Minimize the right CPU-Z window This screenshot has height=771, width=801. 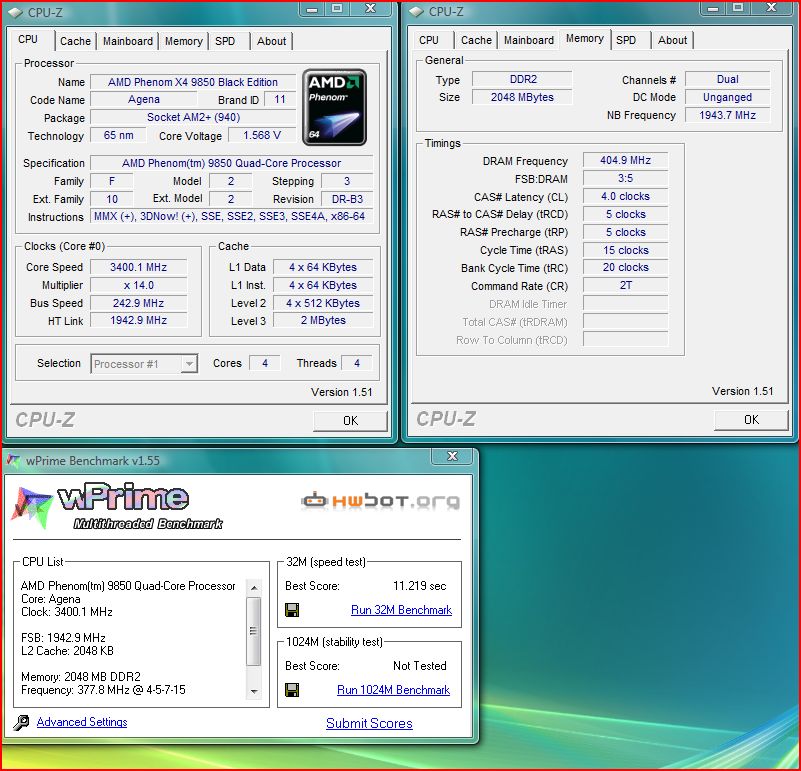click(714, 8)
